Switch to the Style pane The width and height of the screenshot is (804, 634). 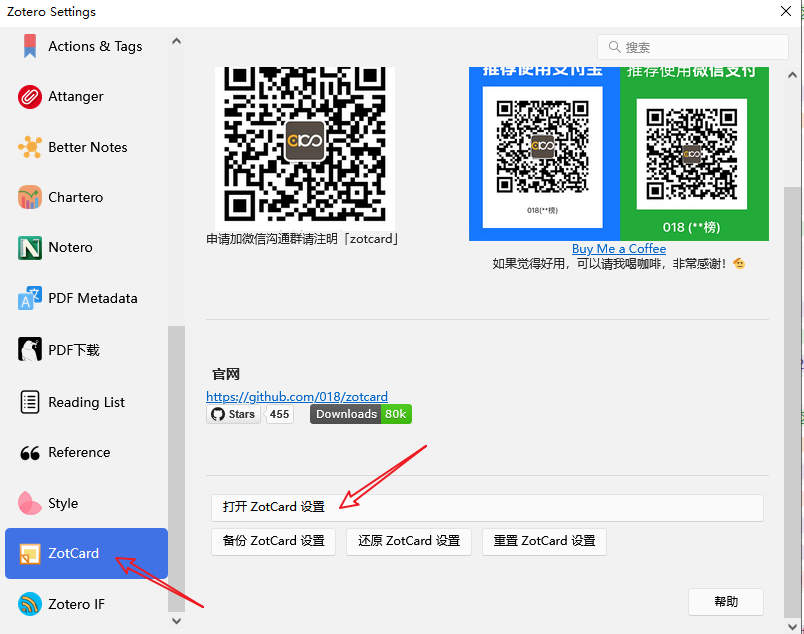pos(86,503)
